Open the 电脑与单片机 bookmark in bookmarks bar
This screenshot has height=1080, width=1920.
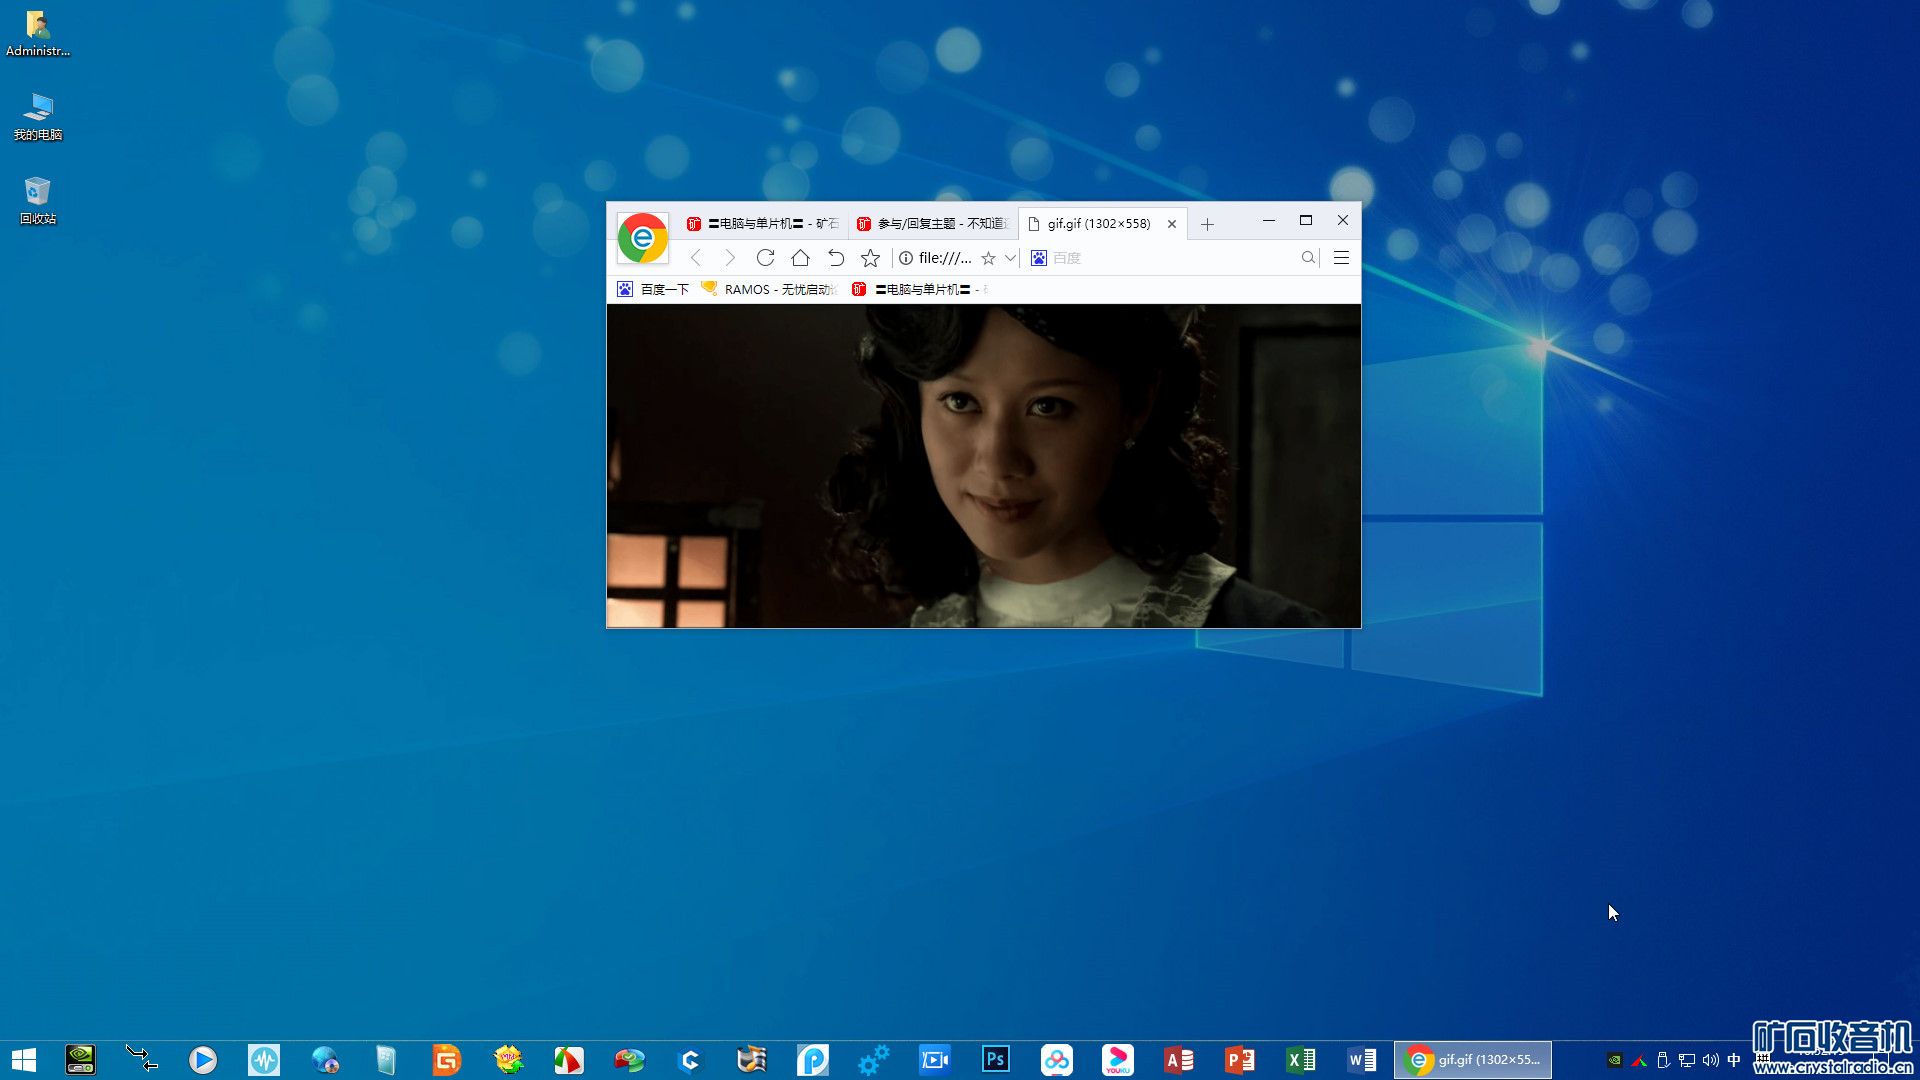(x=920, y=289)
